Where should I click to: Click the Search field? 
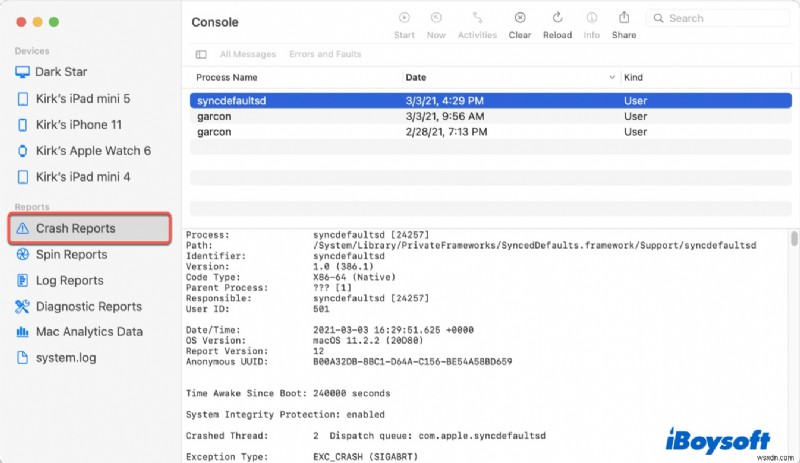pos(717,18)
